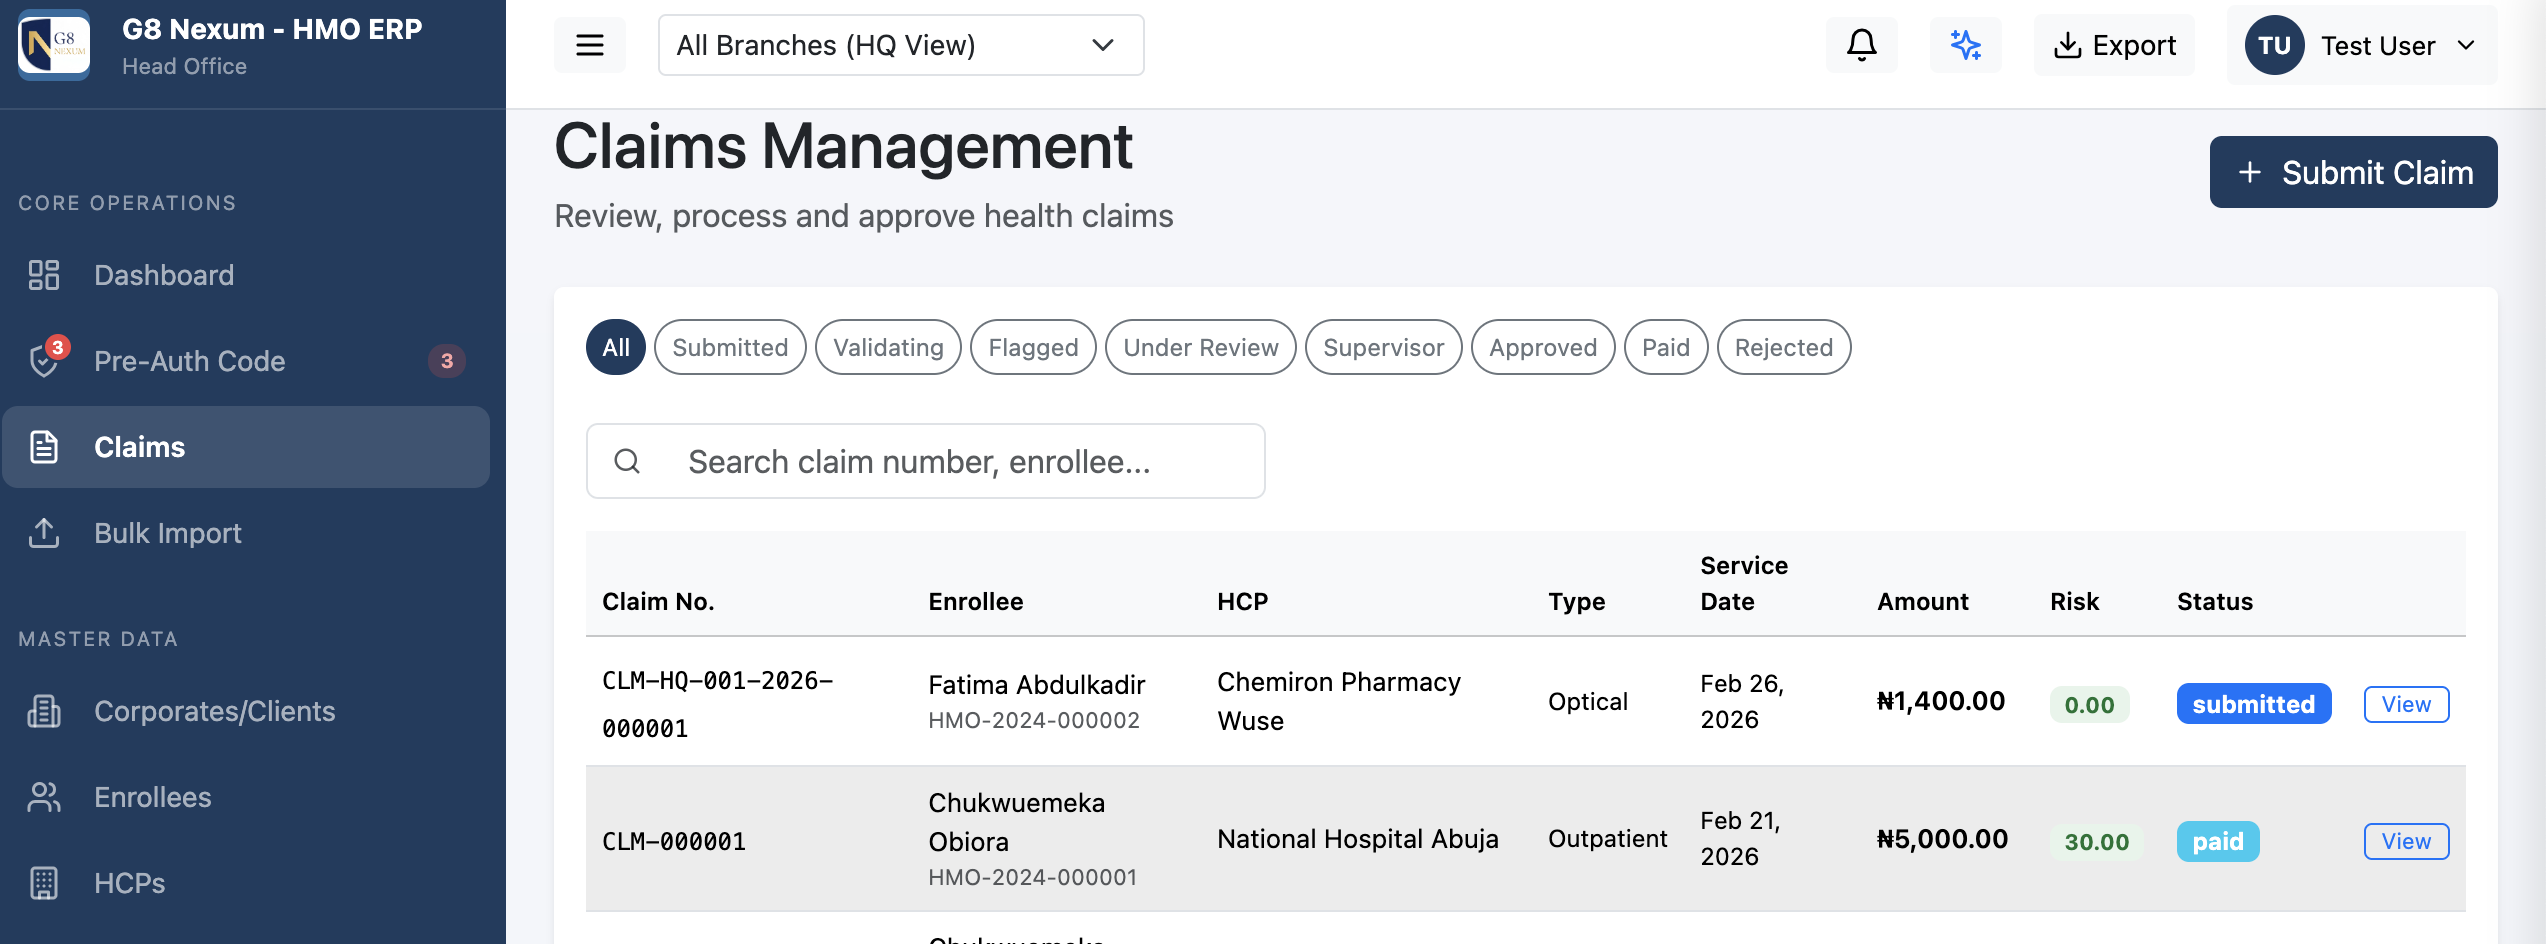
Task: Click enrollee Chukwuemeka Obiora name
Action: point(1016,822)
